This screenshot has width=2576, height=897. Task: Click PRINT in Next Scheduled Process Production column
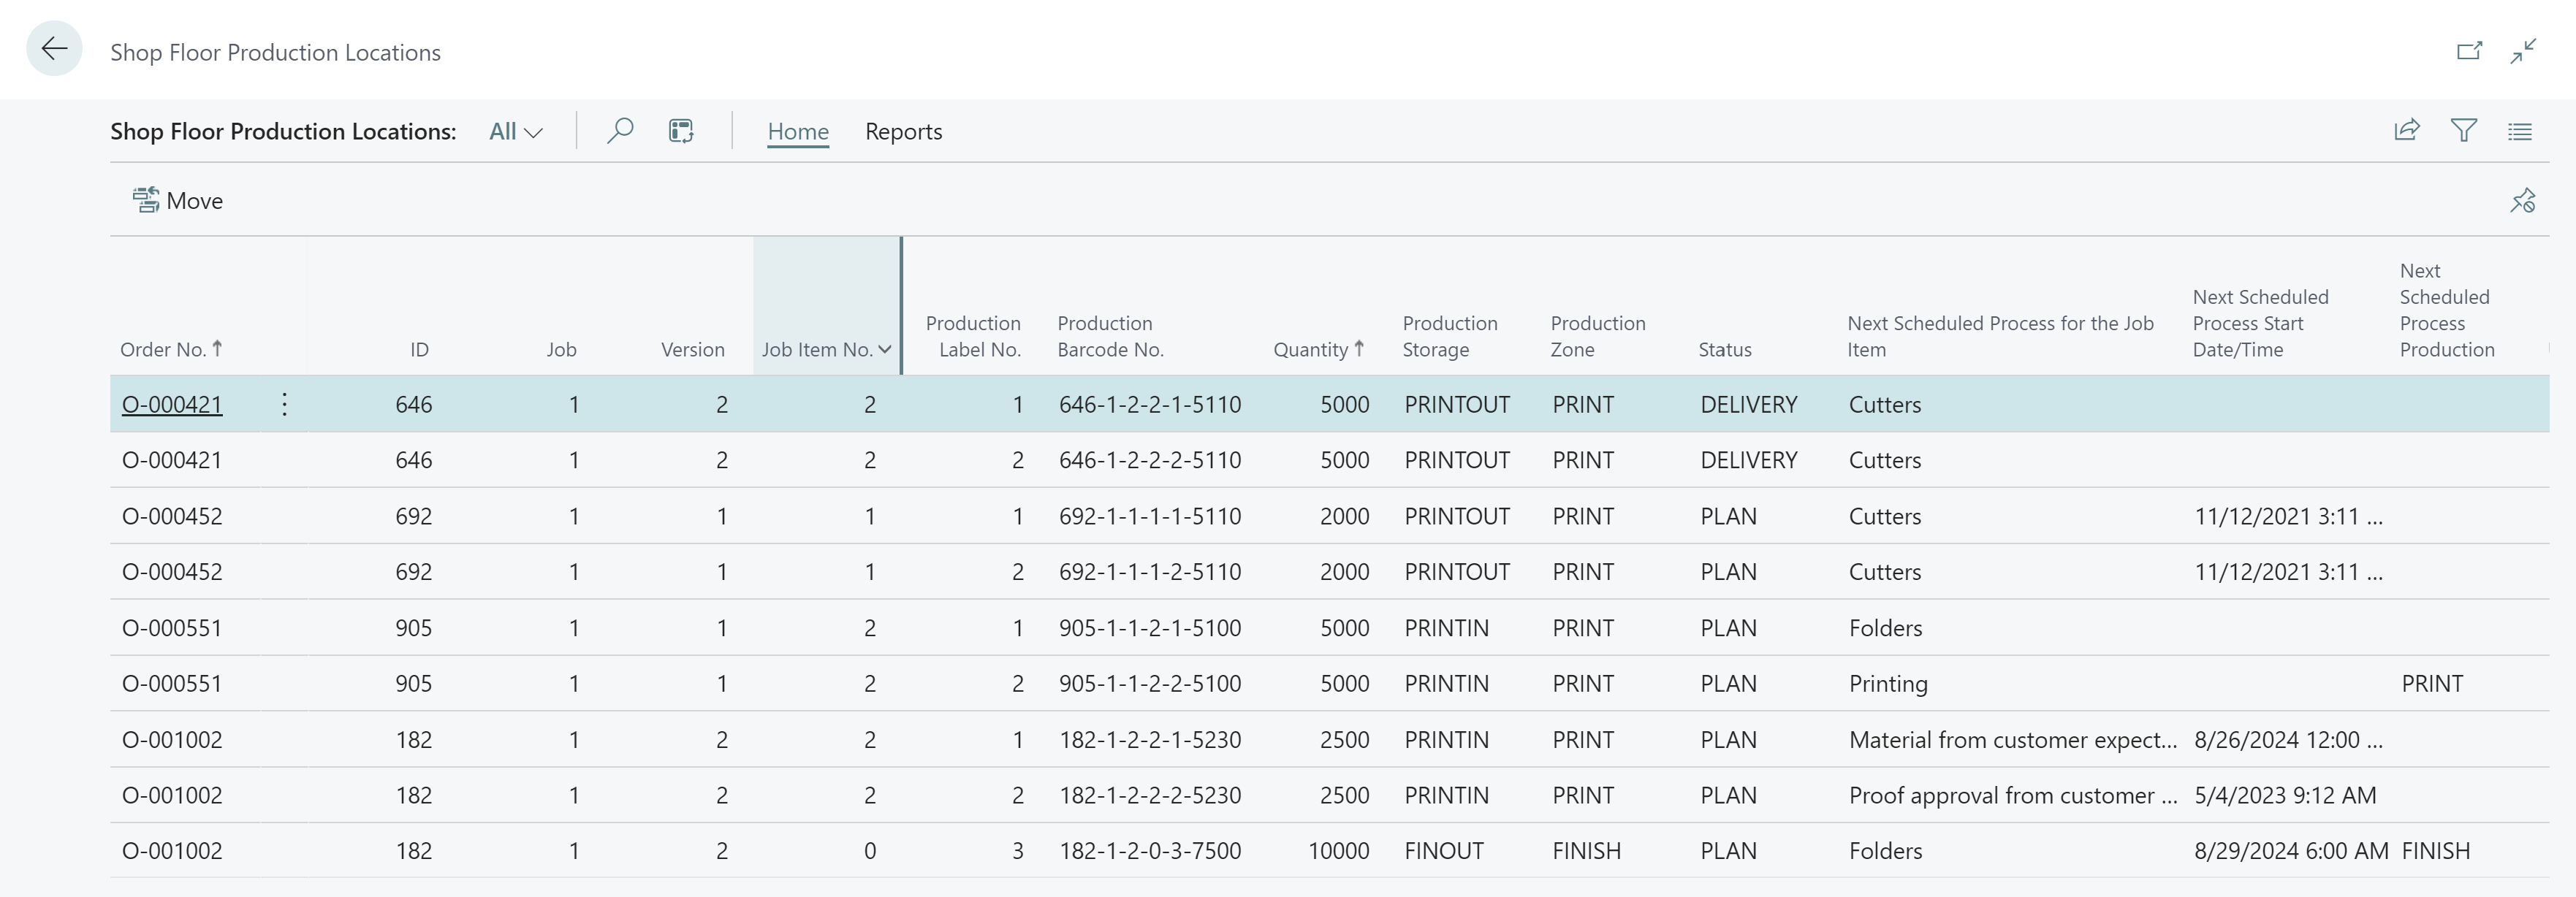(2432, 683)
